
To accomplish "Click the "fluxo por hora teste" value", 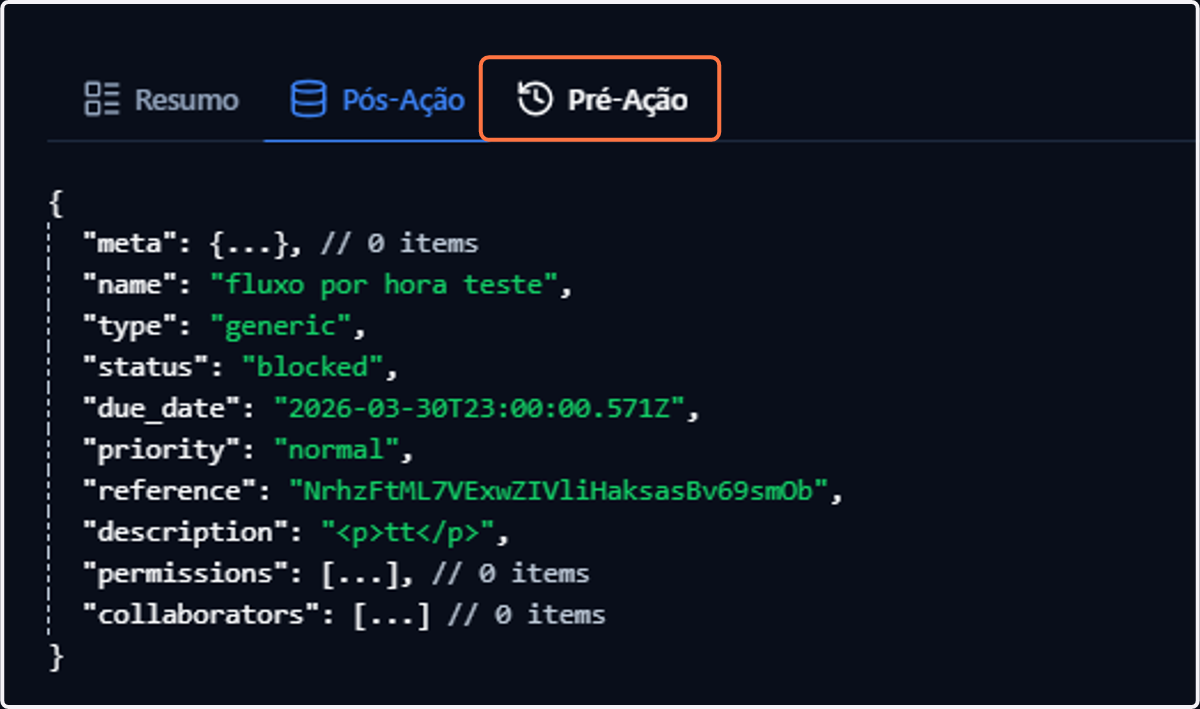I will coord(385,285).
